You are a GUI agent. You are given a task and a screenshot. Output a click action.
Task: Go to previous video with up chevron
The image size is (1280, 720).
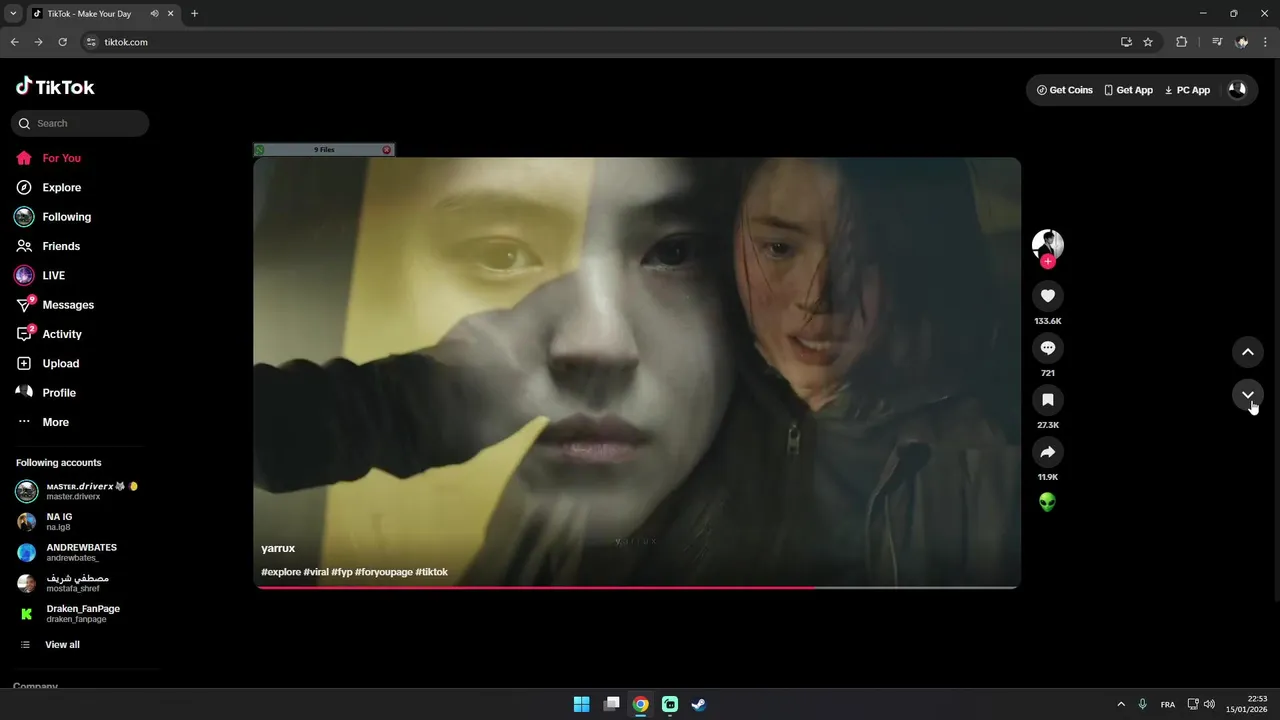(x=1247, y=352)
